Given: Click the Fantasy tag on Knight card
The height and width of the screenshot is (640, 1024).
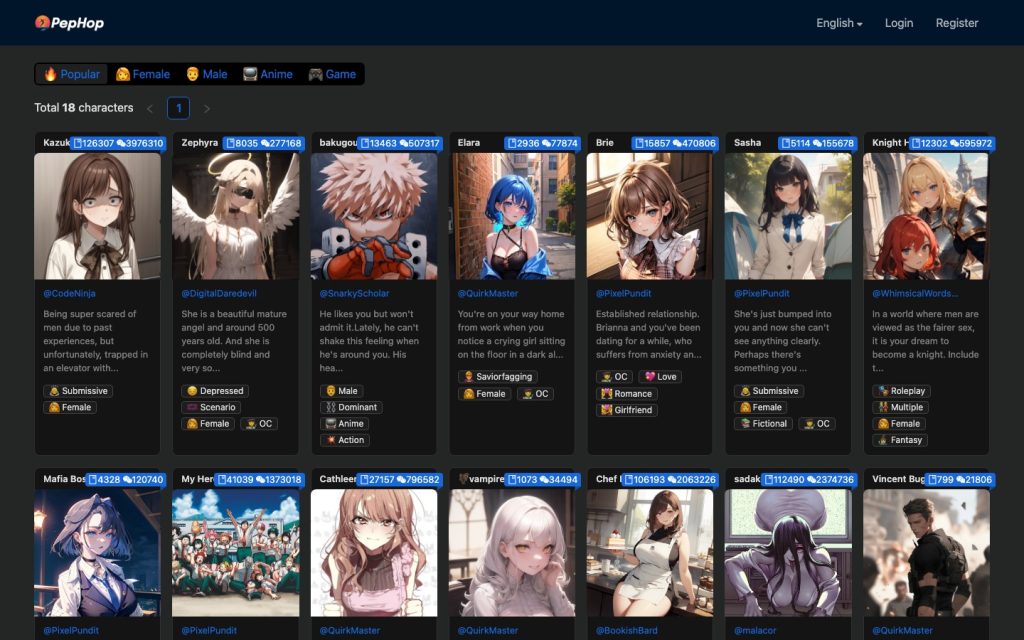Looking at the screenshot, I should 899,440.
